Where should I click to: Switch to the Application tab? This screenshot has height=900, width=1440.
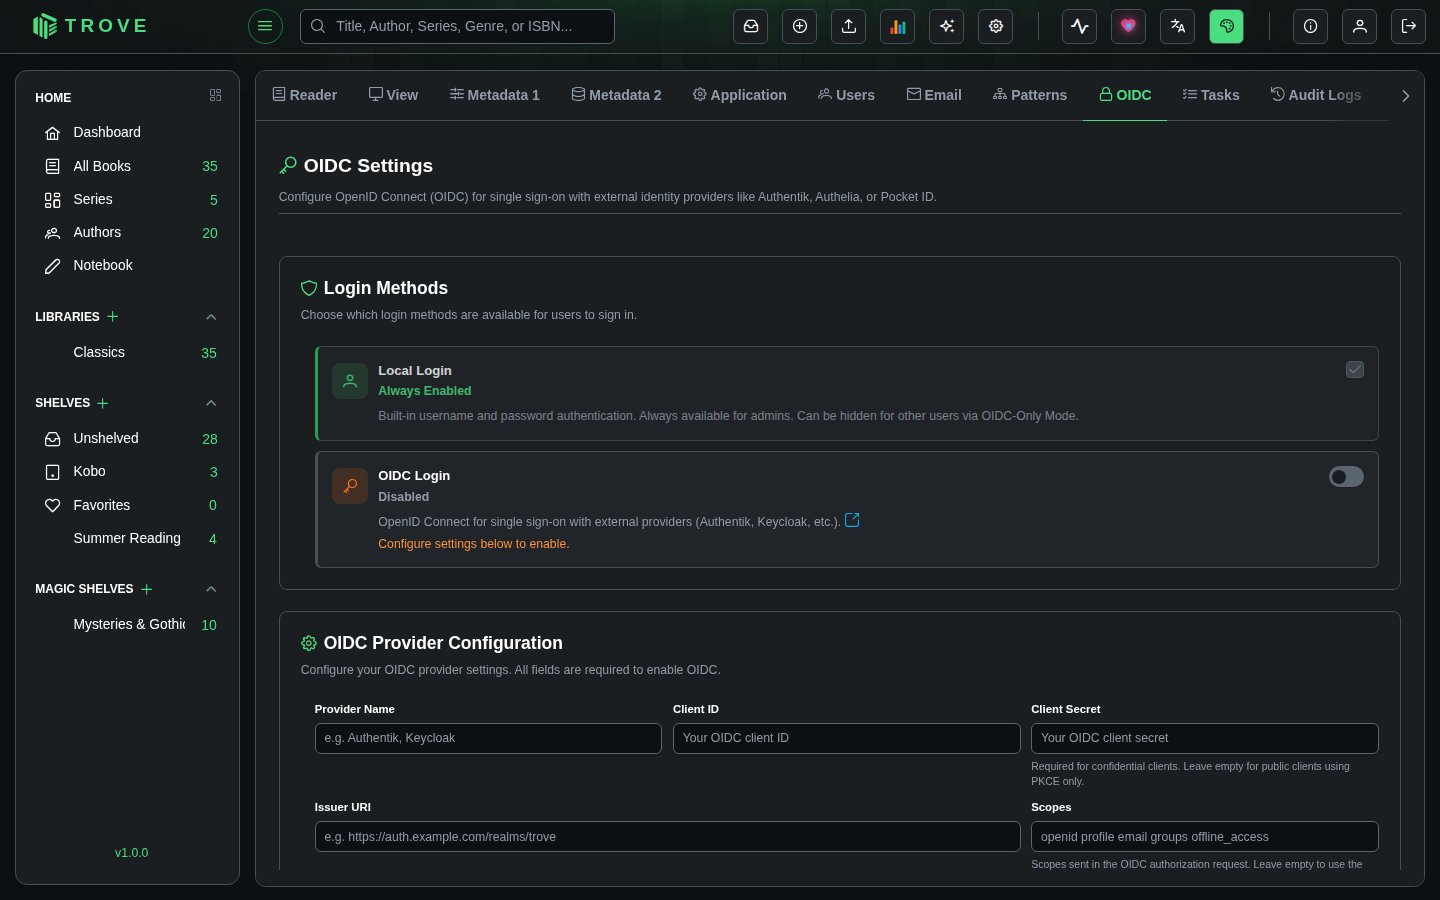[740, 95]
